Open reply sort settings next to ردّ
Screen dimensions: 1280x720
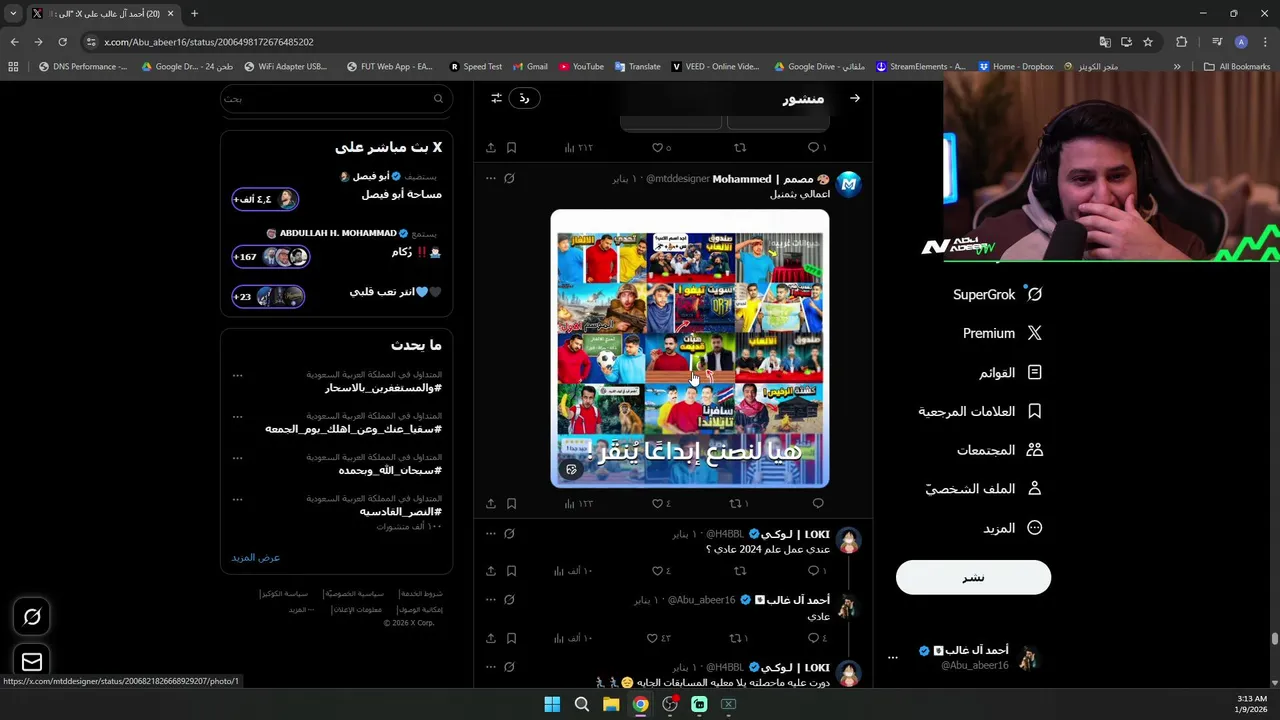pyautogui.click(x=496, y=98)
